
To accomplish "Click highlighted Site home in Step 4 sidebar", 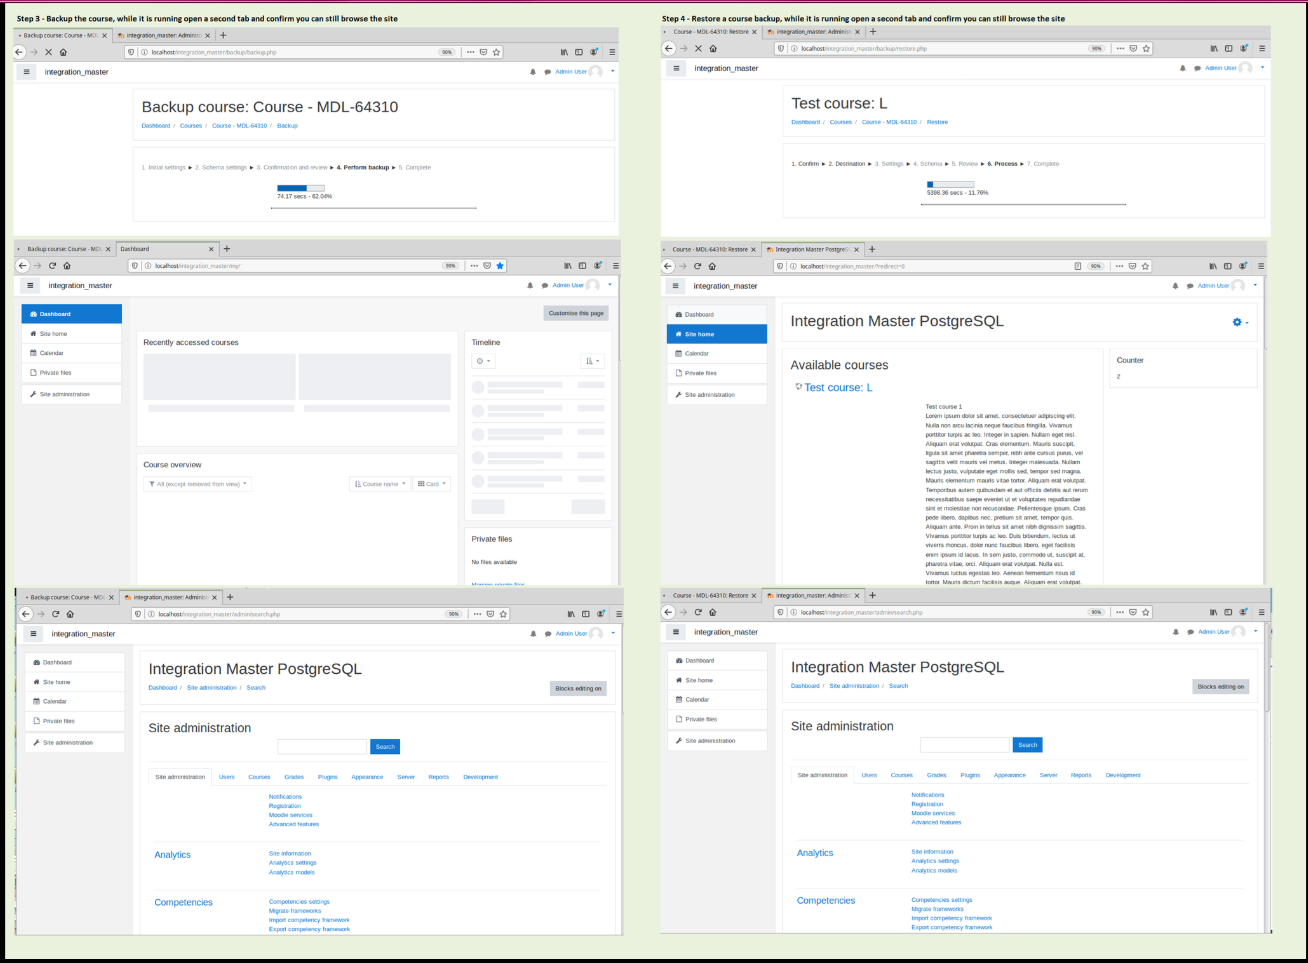I will pyautogui.click(x=717, y=334).
